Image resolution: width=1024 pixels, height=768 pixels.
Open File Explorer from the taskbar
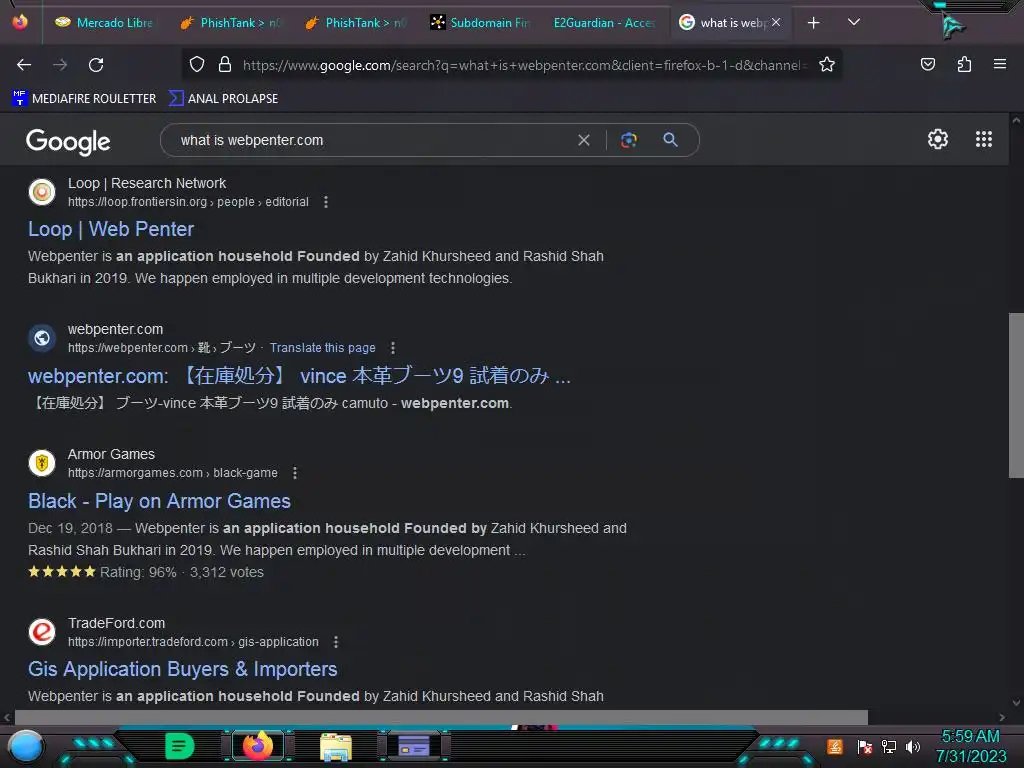(x=336, y=746)
